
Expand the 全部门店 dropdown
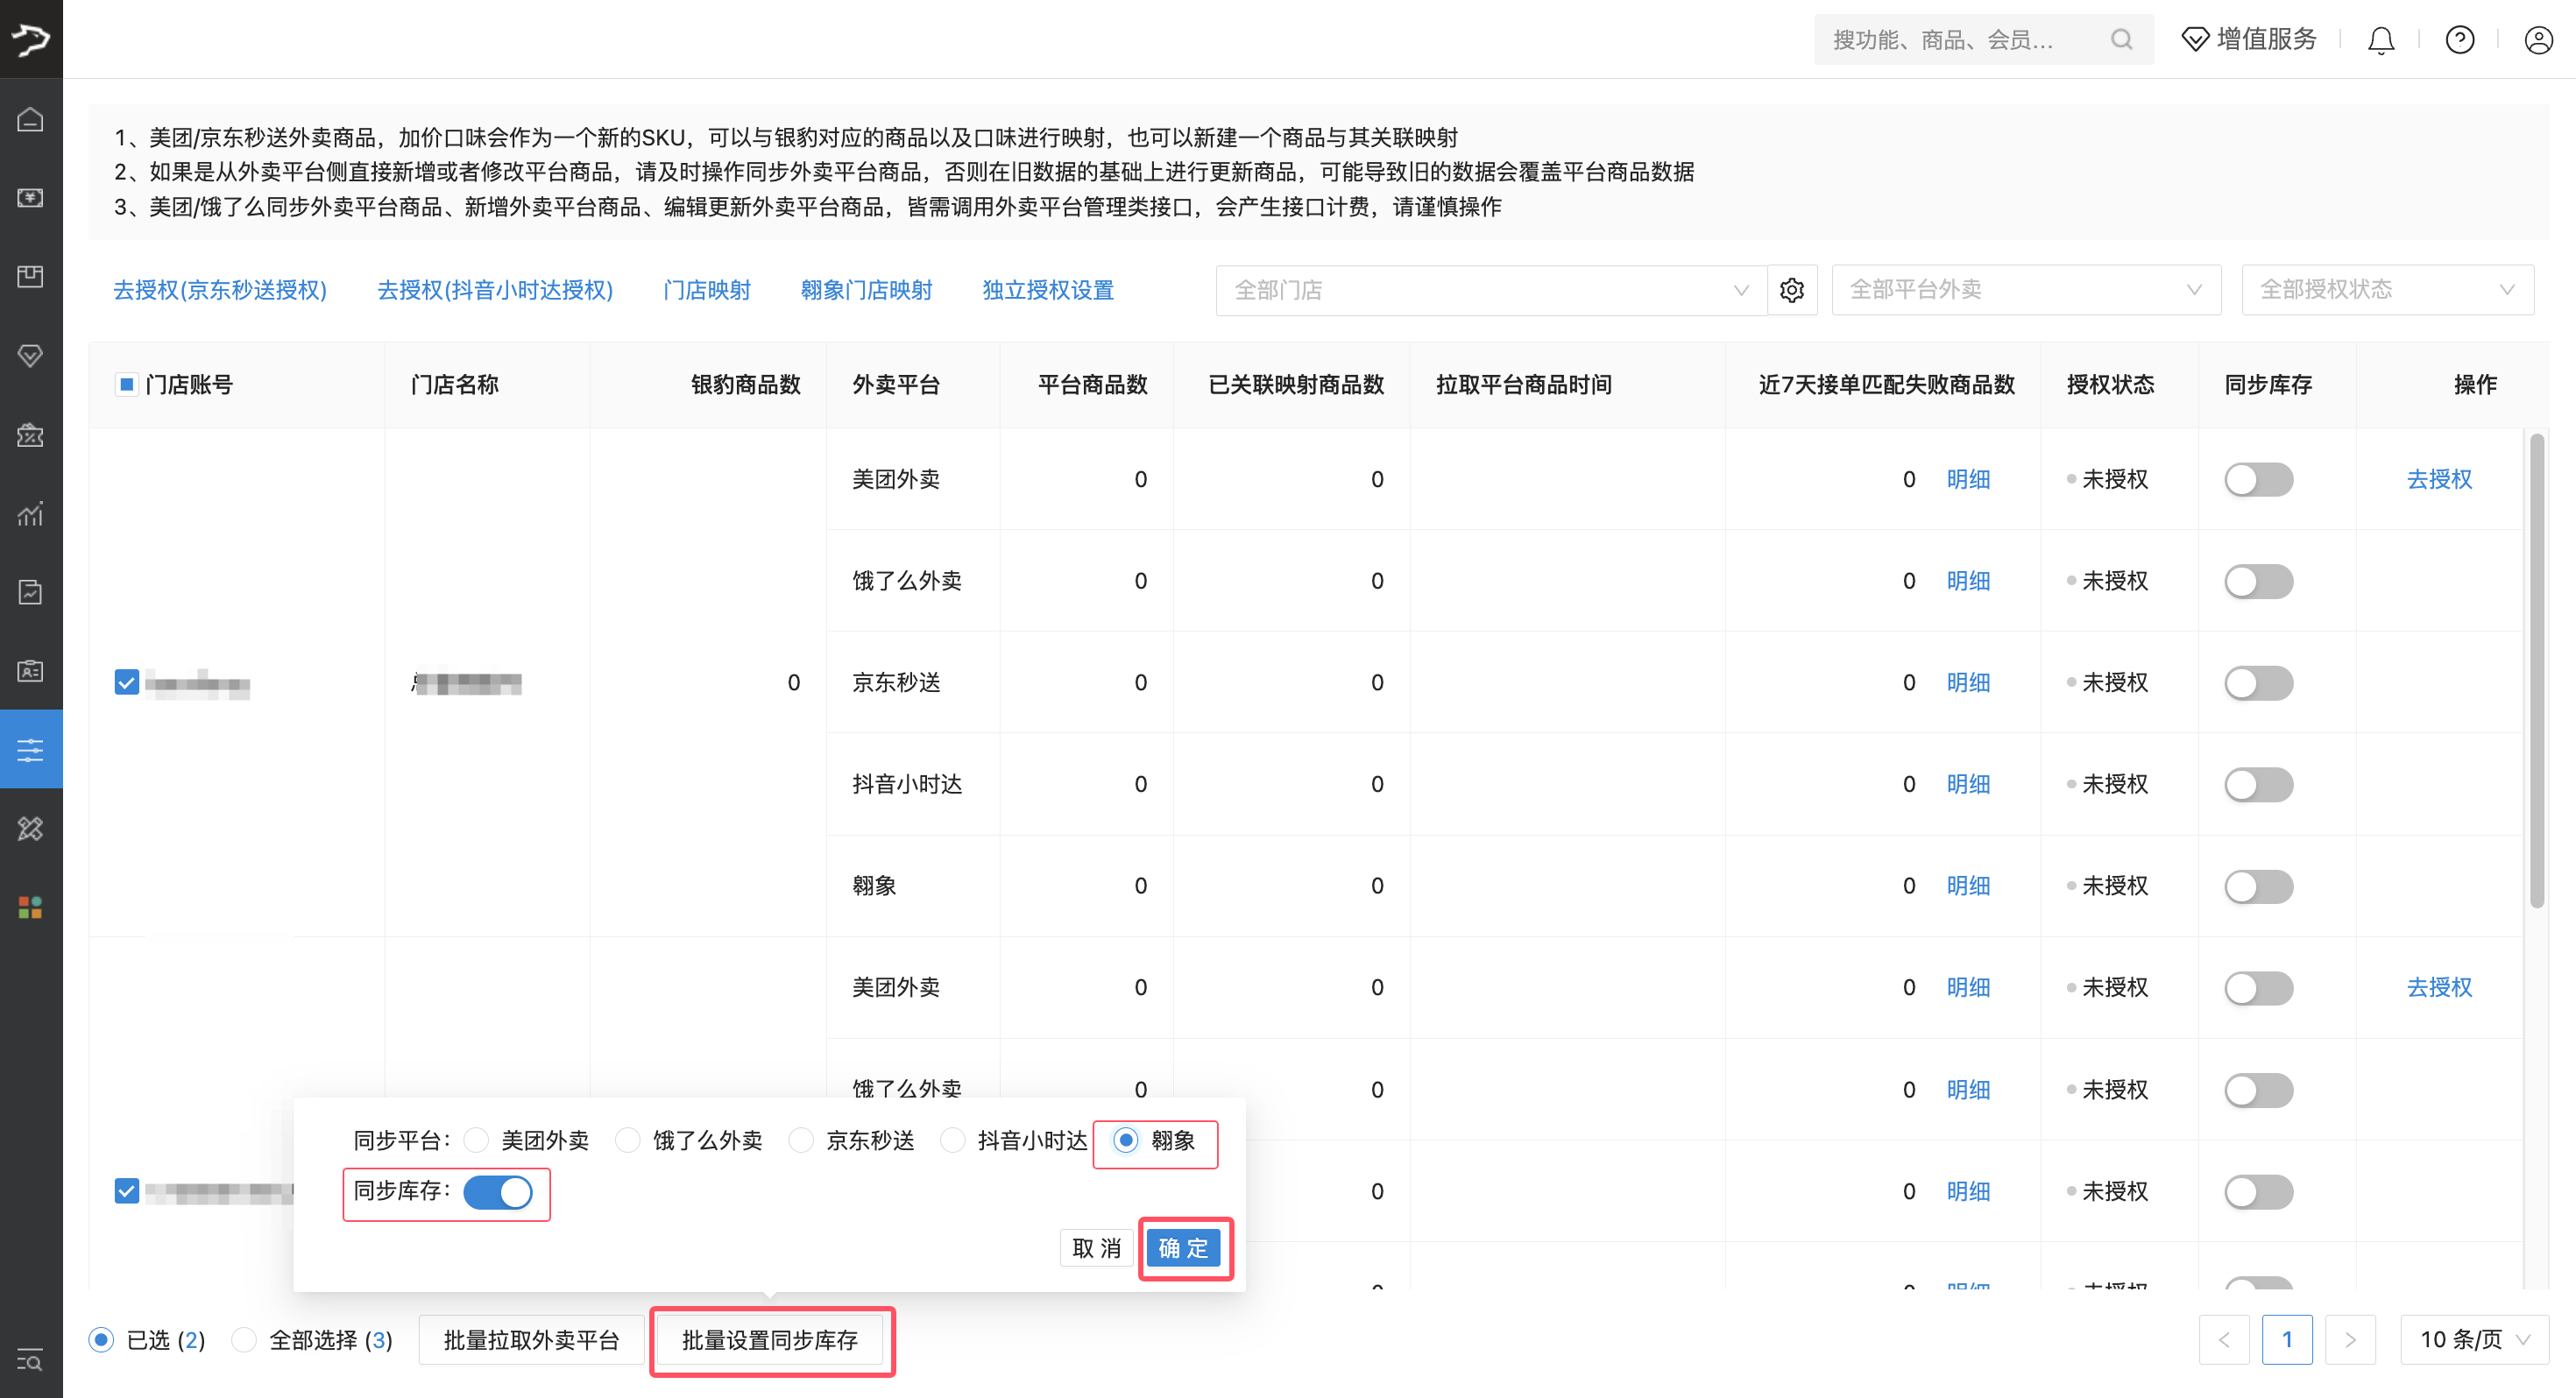click(1490, 290)
